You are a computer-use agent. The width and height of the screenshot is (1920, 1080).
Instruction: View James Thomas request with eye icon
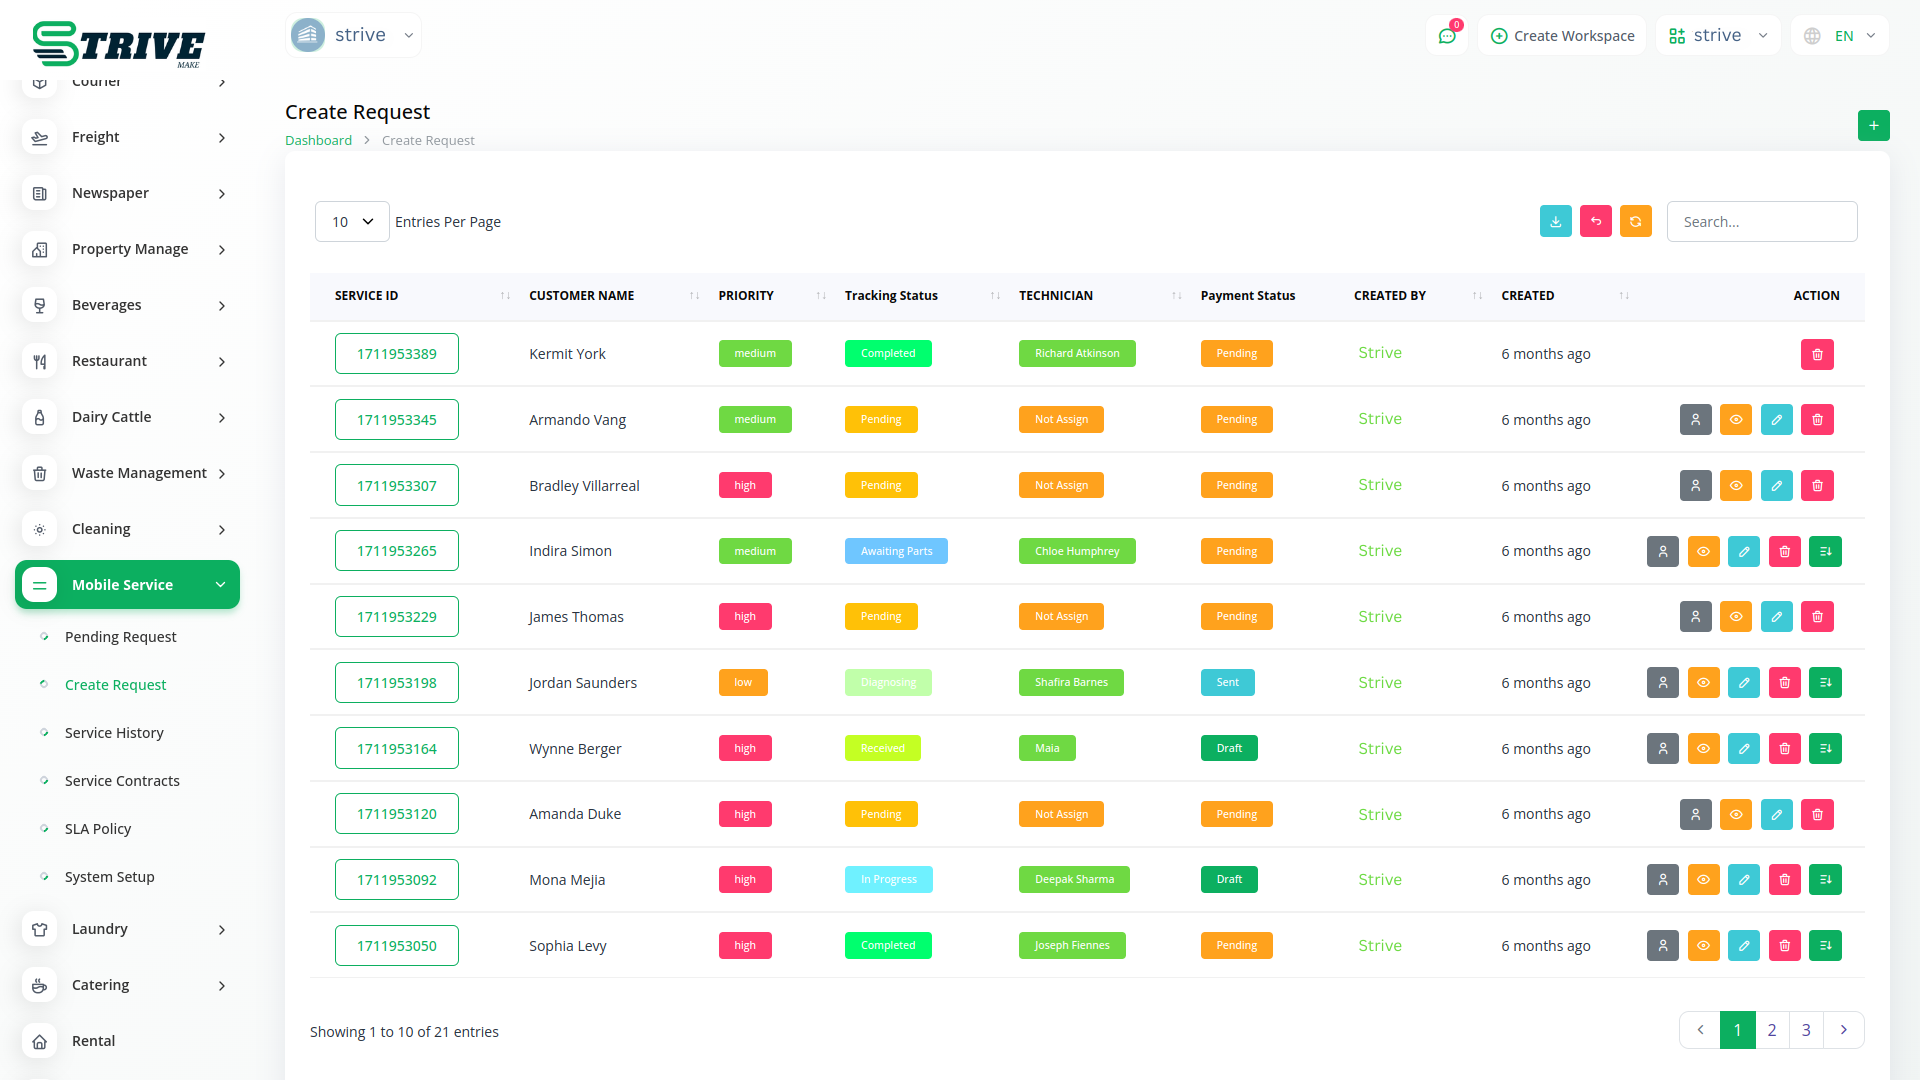(1736, 617)
